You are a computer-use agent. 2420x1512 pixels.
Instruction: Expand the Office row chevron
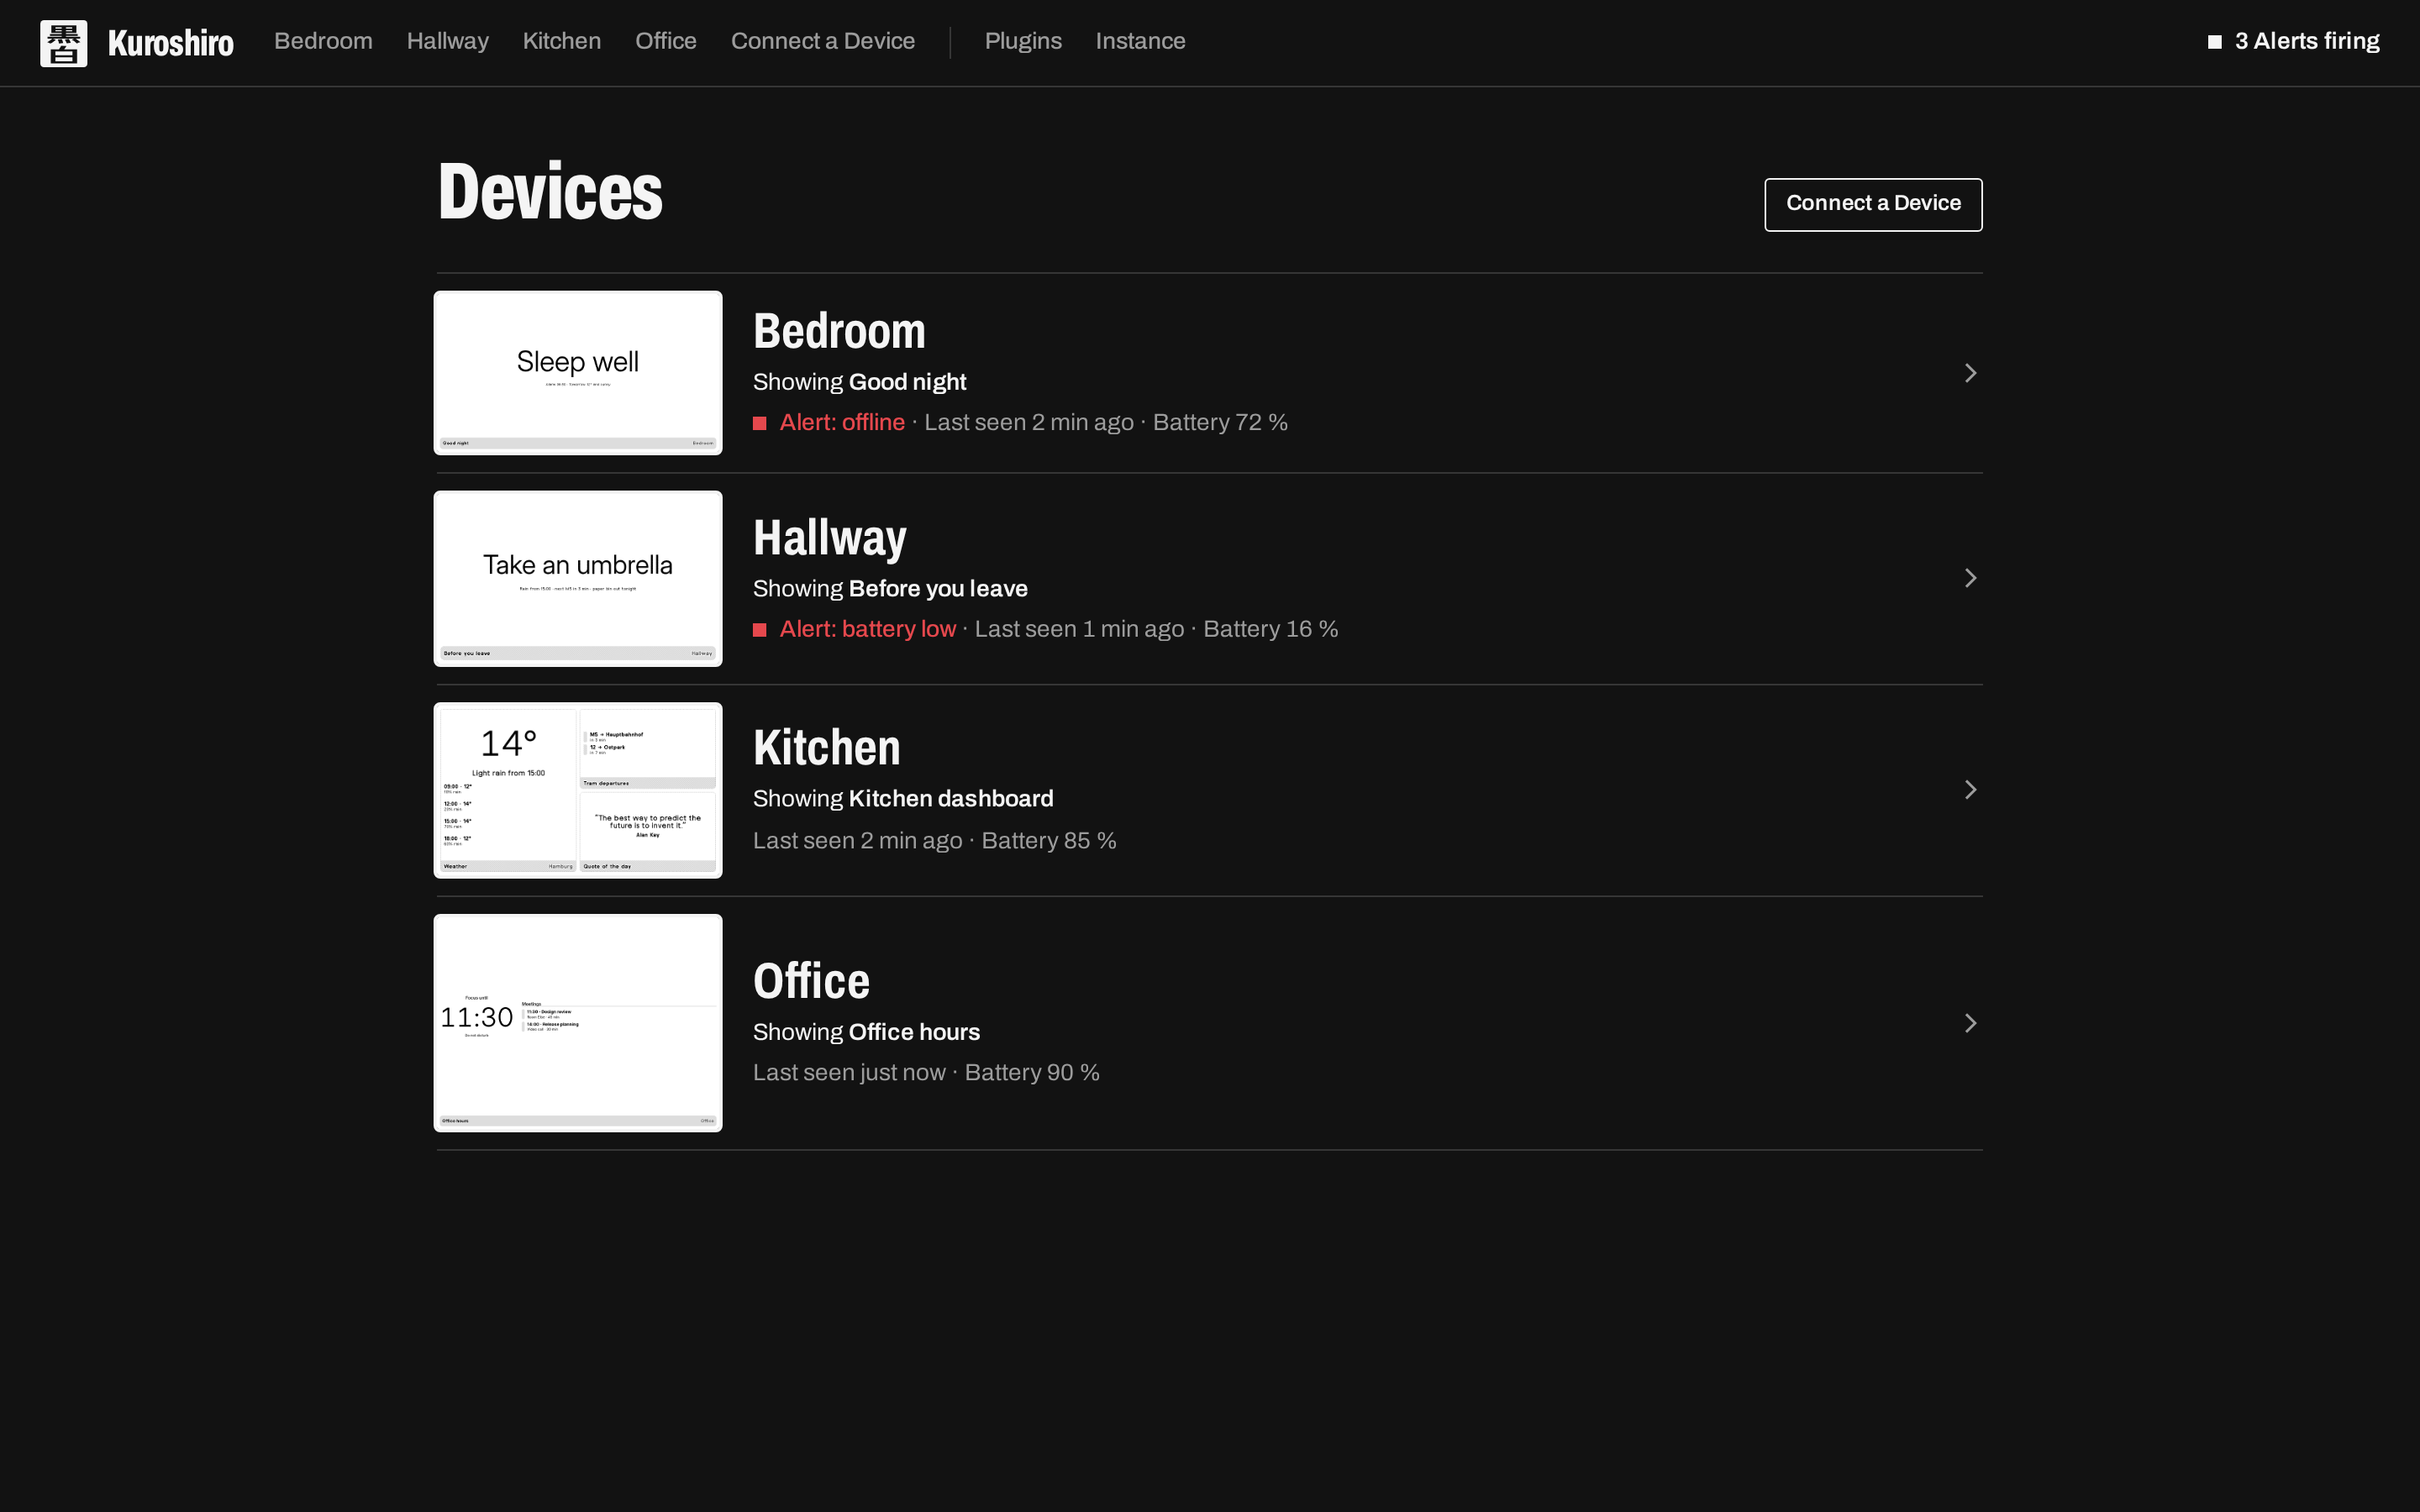point(1970,1023)
